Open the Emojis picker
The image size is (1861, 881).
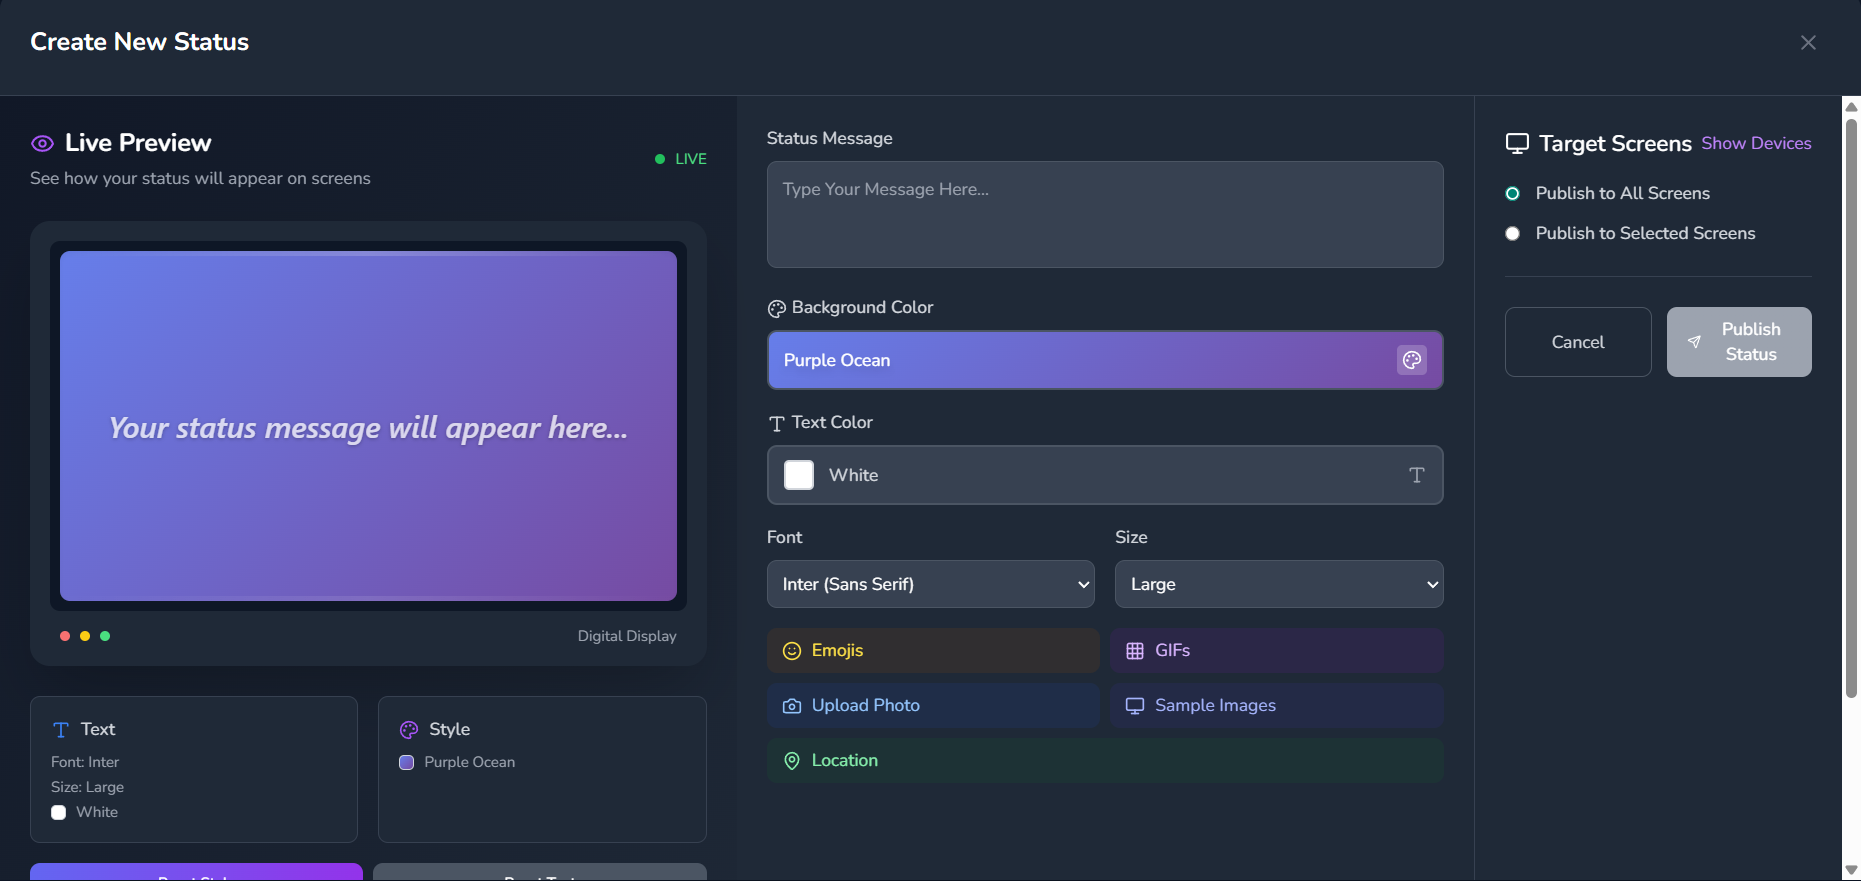coord(932,651)
